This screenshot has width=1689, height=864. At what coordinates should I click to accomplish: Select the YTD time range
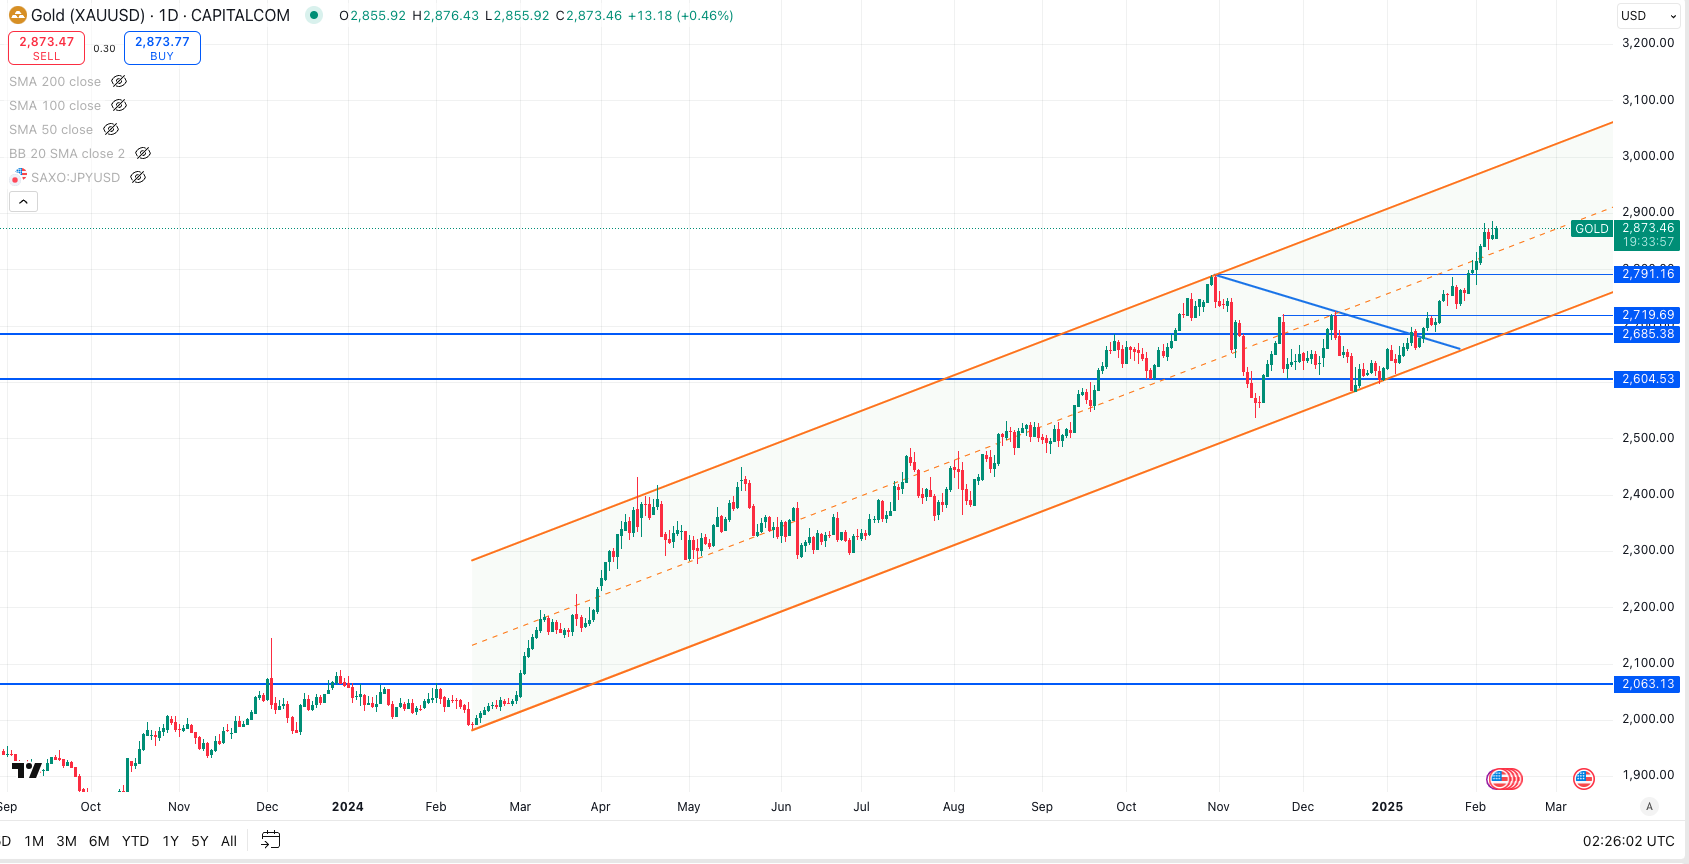135,841
